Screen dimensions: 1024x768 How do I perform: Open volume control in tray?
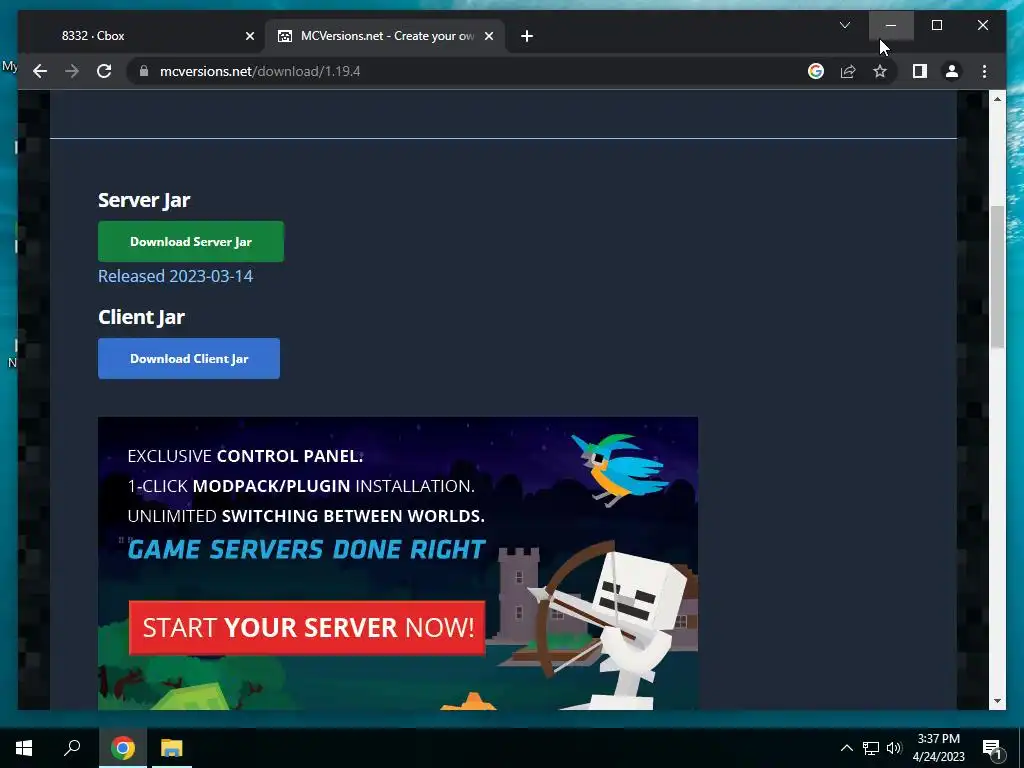895,748
